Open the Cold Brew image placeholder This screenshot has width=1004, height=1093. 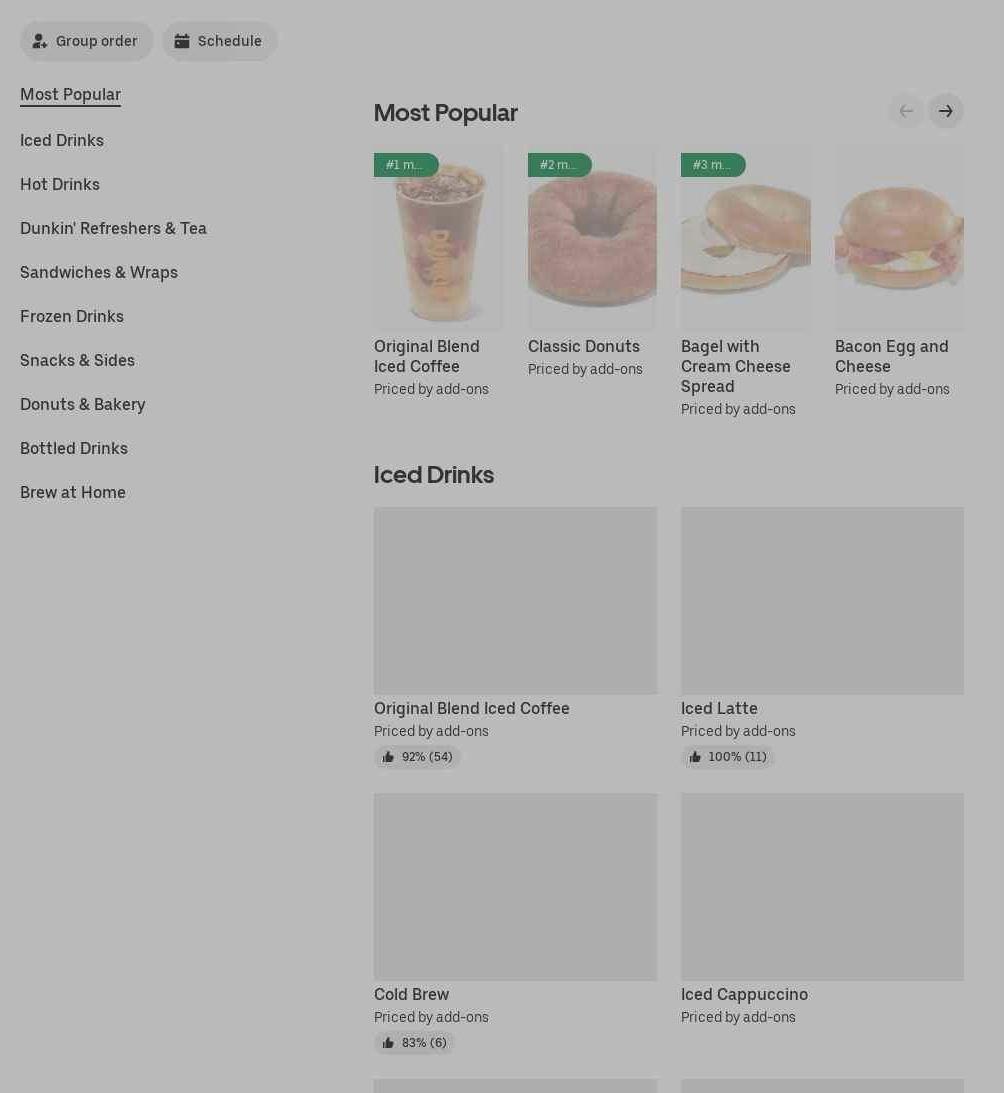coord(515,887)
